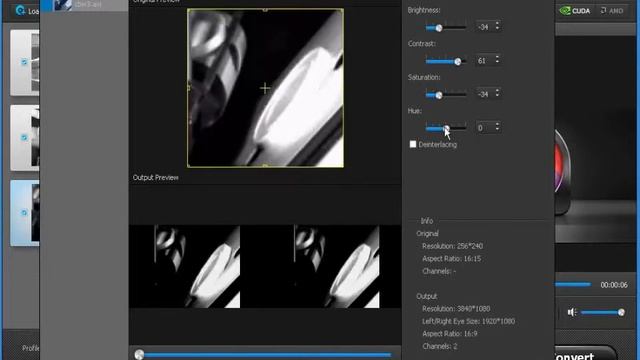640x360 pixels.
Task: Click the Contrast value field showing 61
Action: 484,60
